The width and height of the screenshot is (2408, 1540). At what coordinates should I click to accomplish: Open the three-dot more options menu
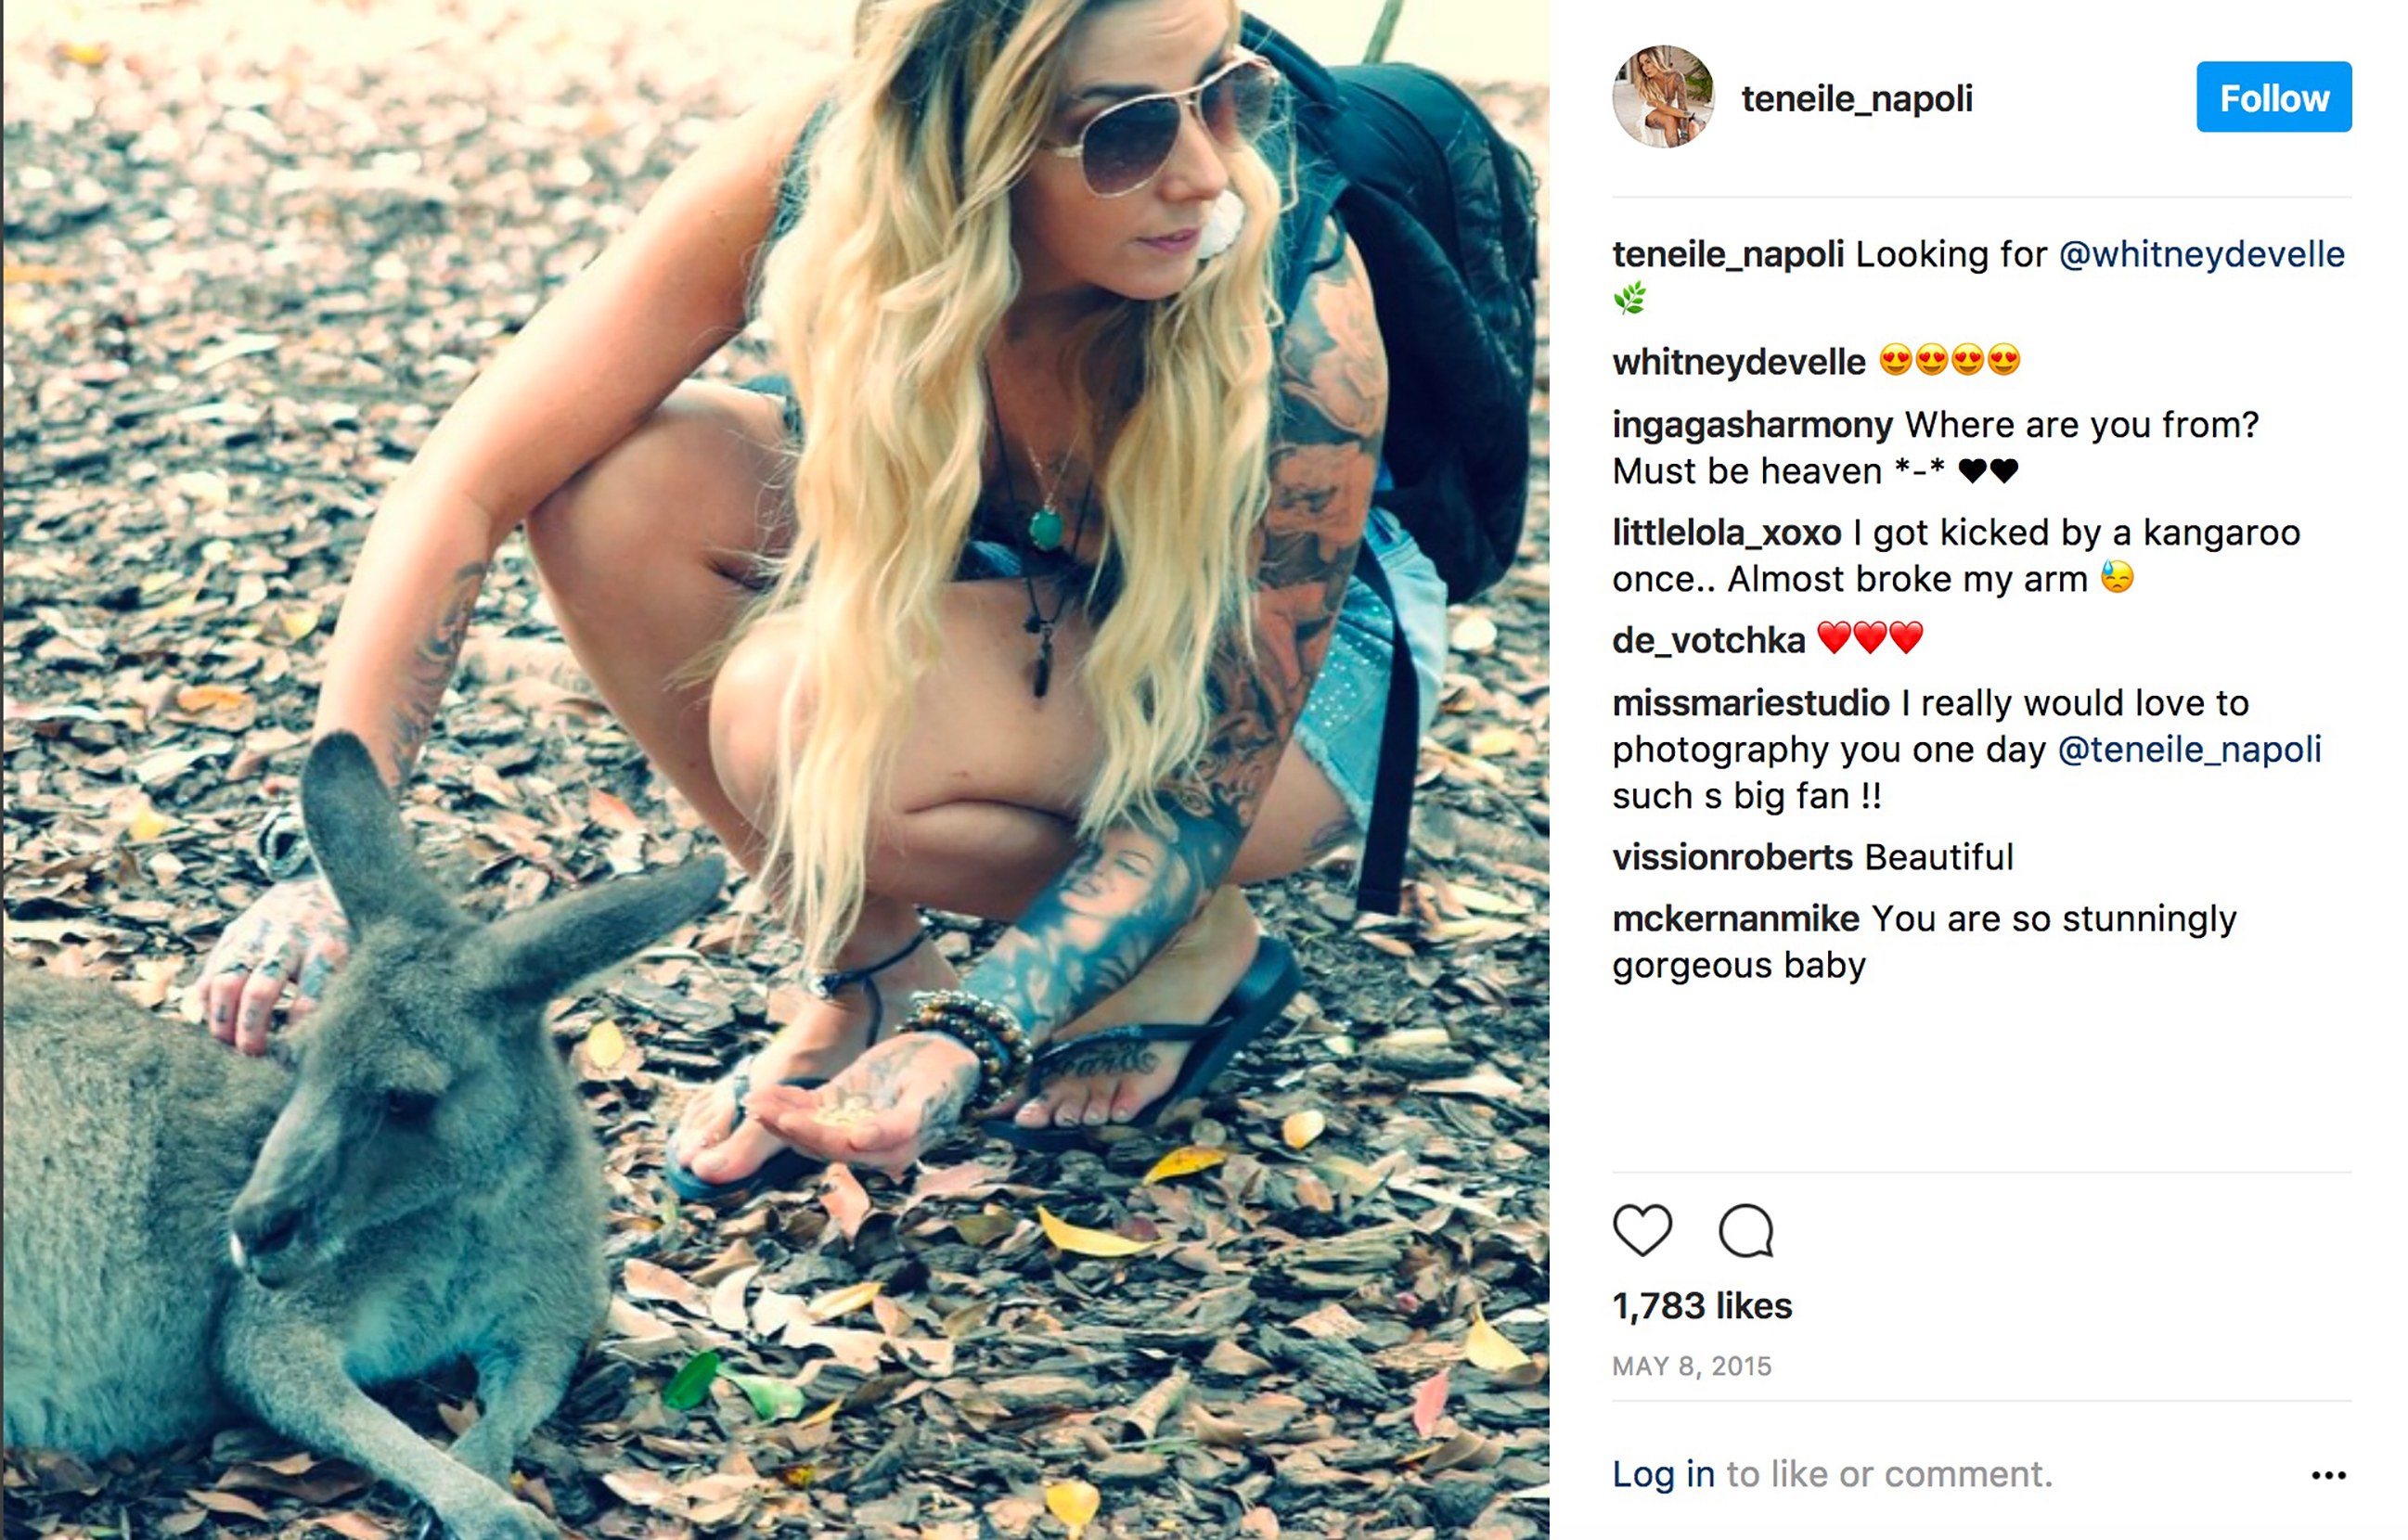pyautogui.click(x=2328, y=1475)
